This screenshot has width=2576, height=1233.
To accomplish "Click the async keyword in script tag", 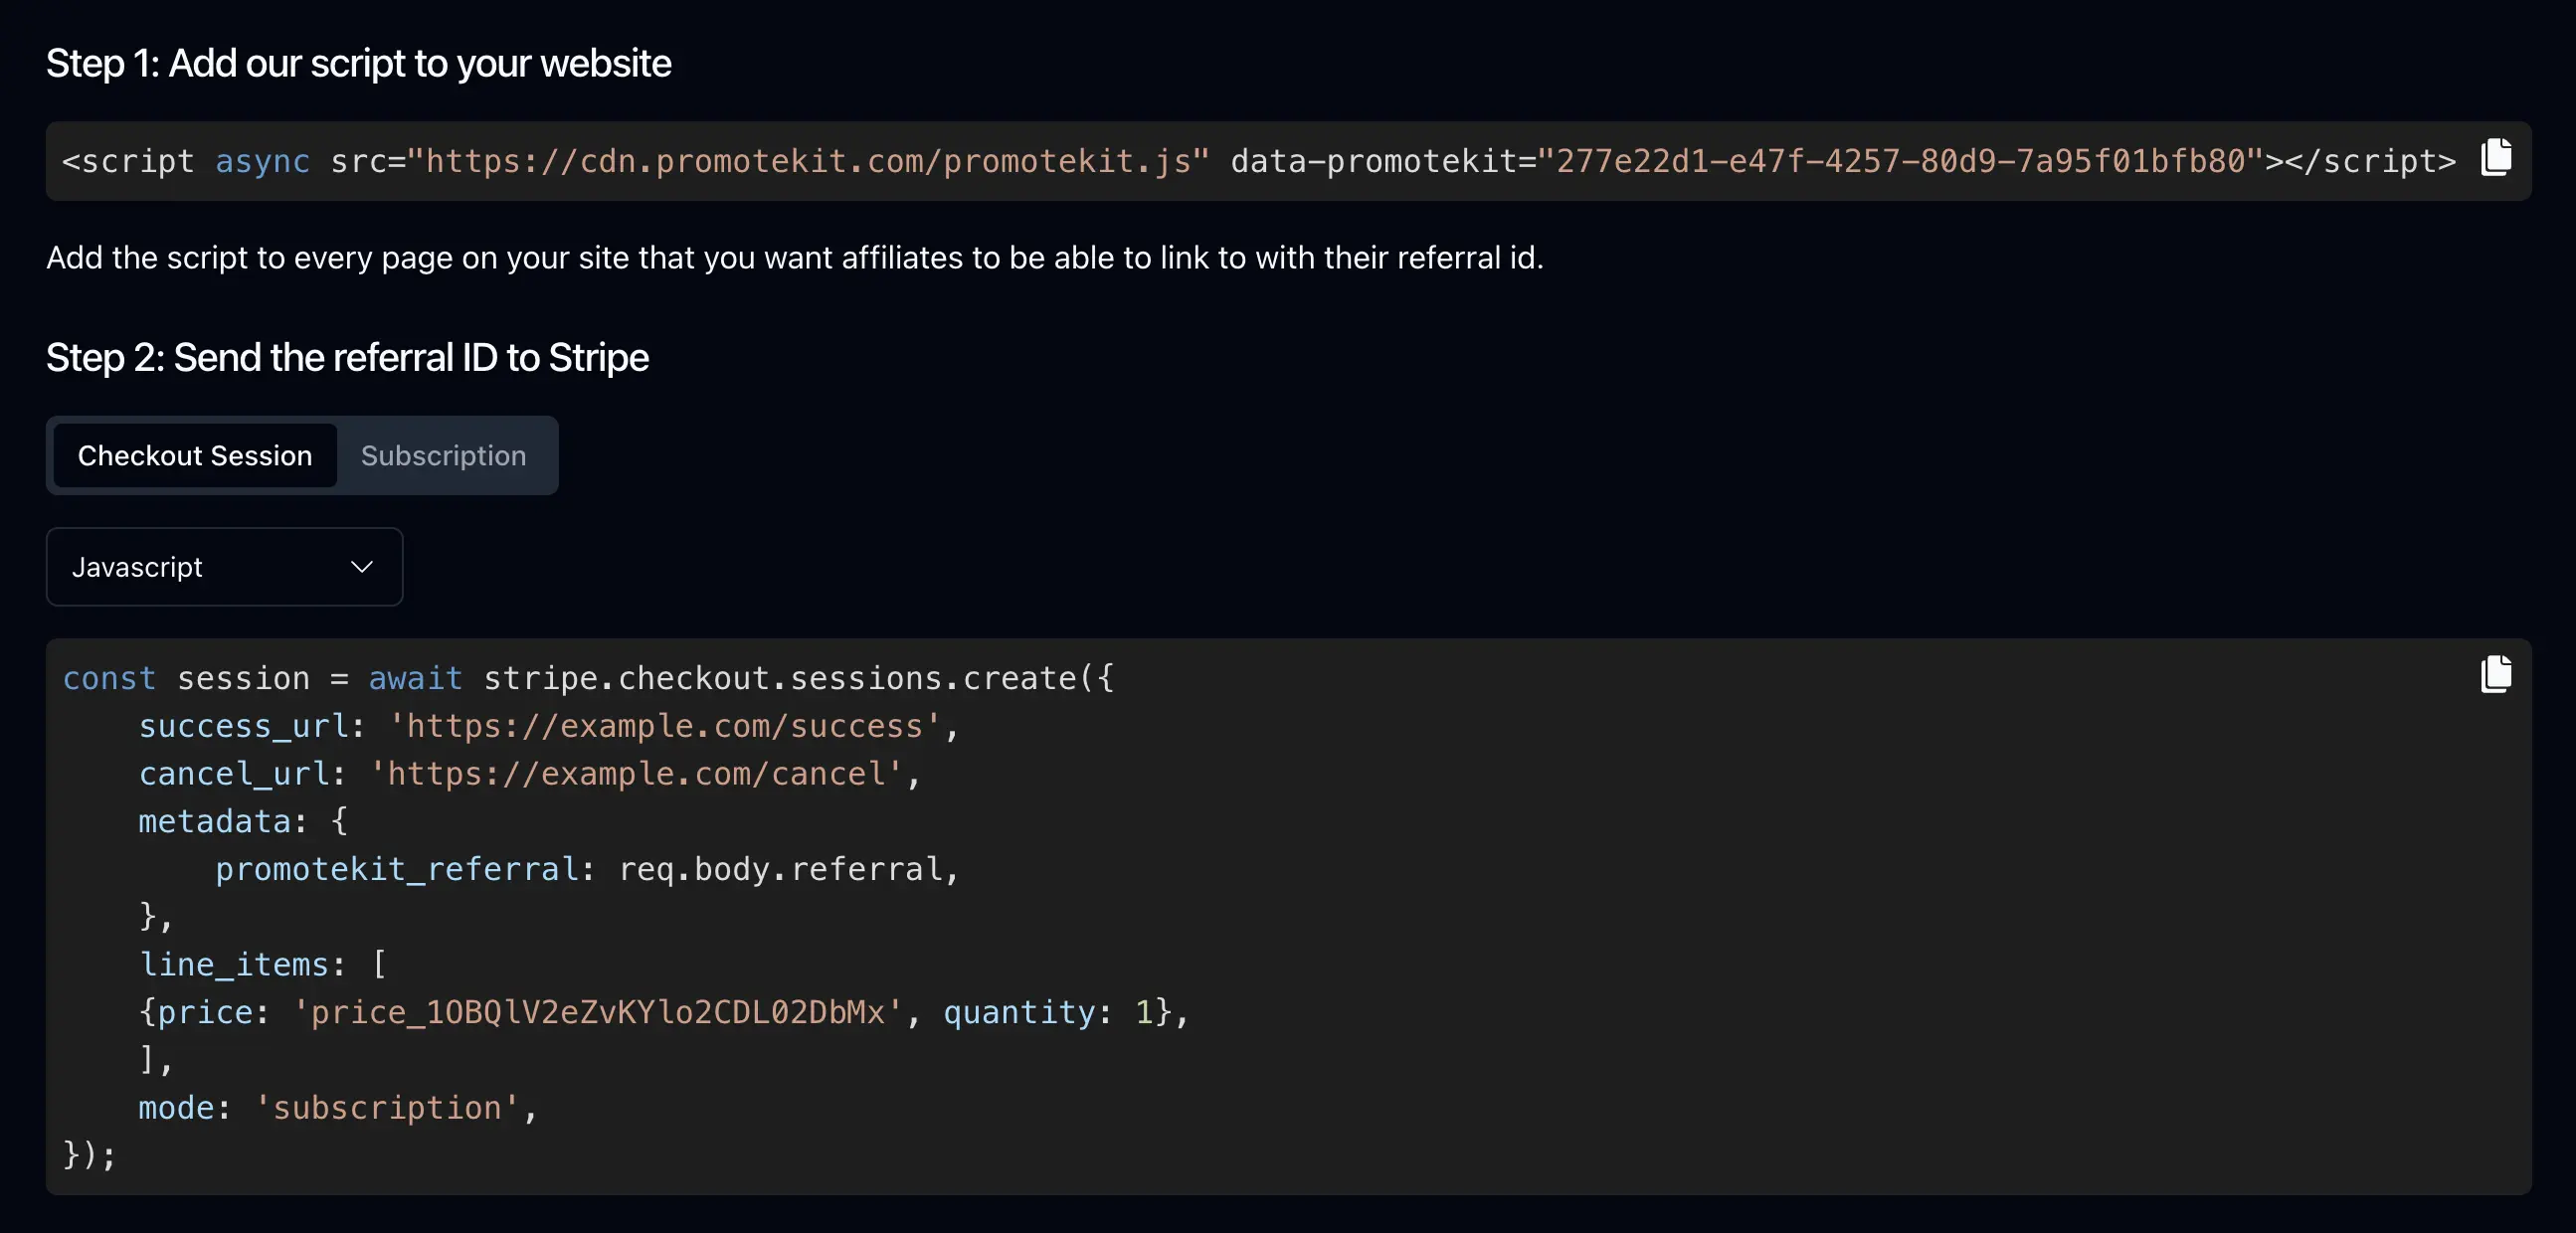I will click(x=262, y=161).
